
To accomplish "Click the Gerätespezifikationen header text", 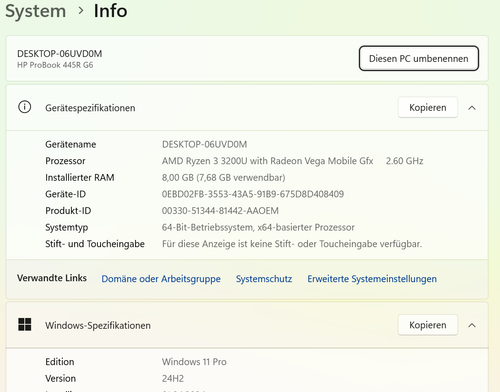I will (90, 108).
